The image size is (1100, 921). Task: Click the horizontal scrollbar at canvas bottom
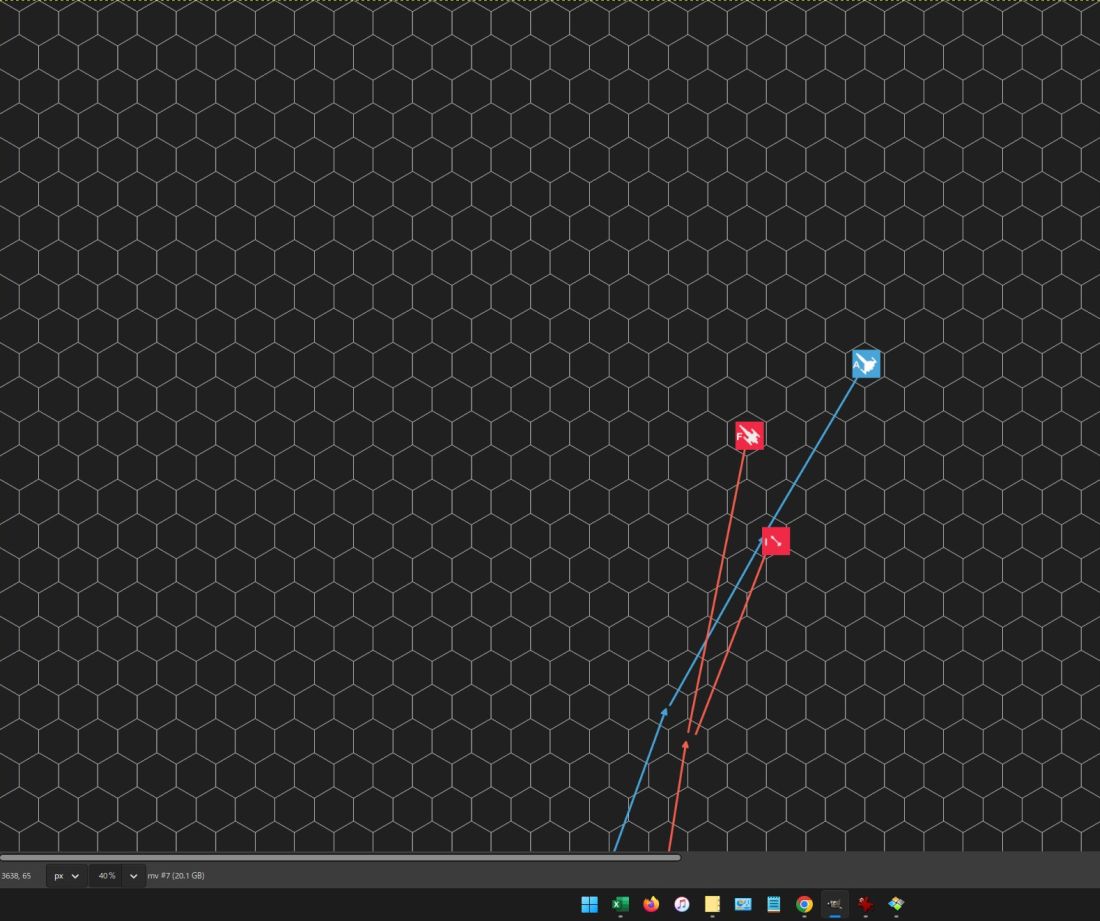point(340,857)
